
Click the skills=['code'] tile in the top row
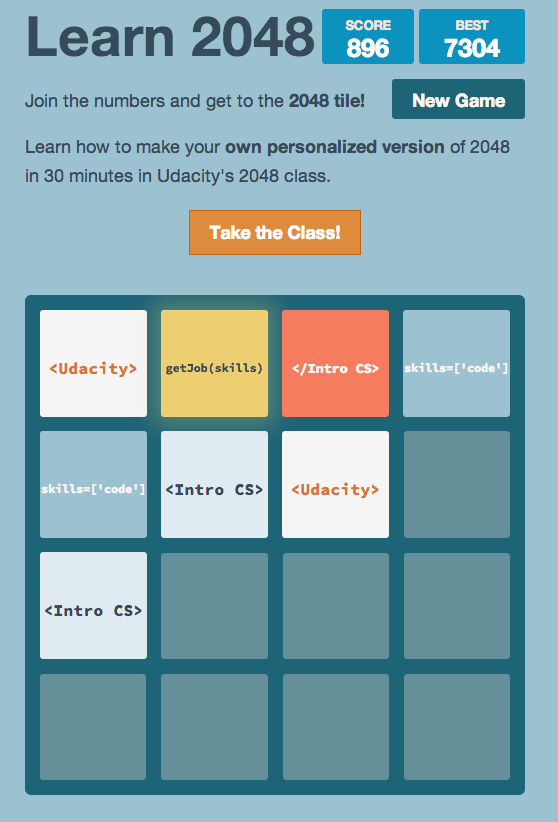456,363
